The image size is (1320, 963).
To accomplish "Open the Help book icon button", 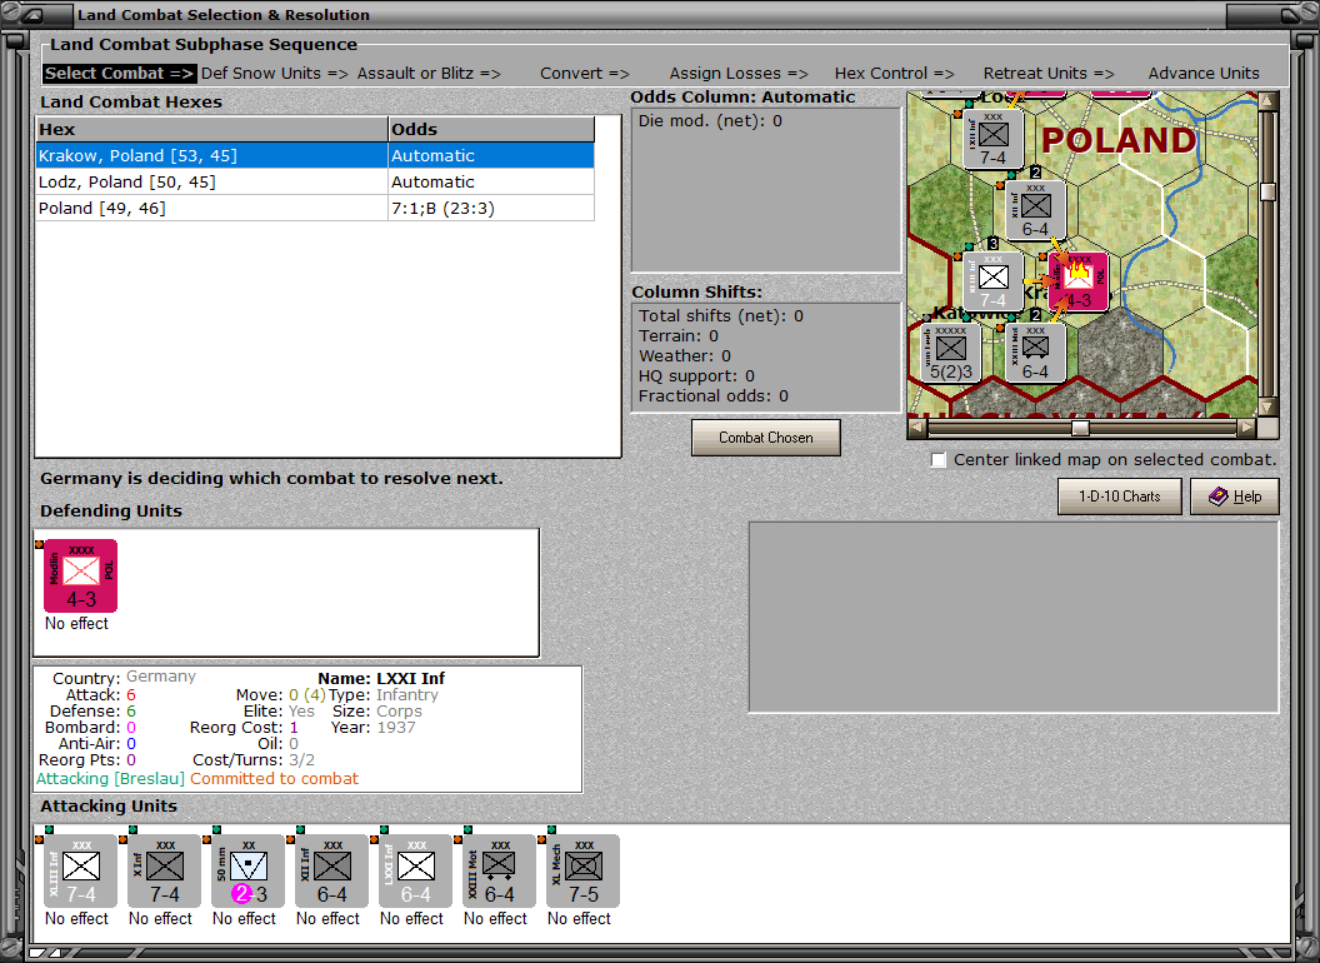I will [1234, 496].
